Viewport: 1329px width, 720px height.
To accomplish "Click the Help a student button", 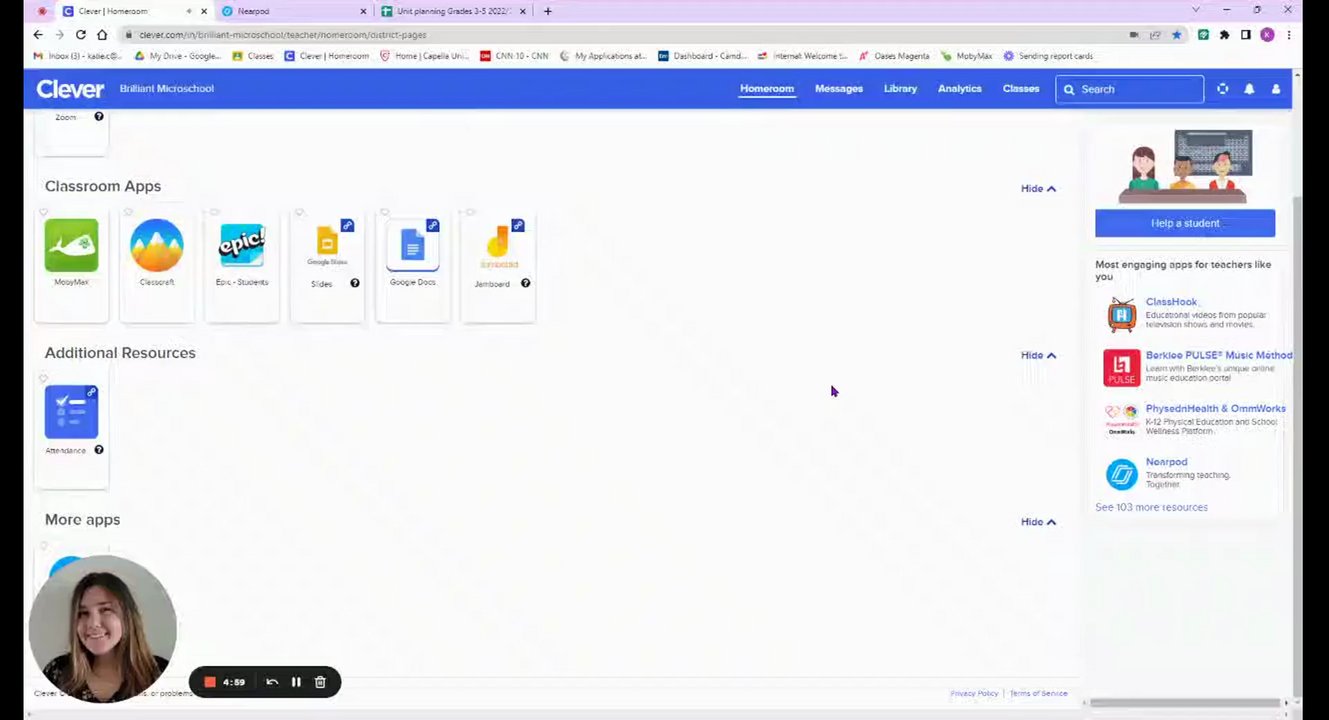I will (x=1185, y=223).
